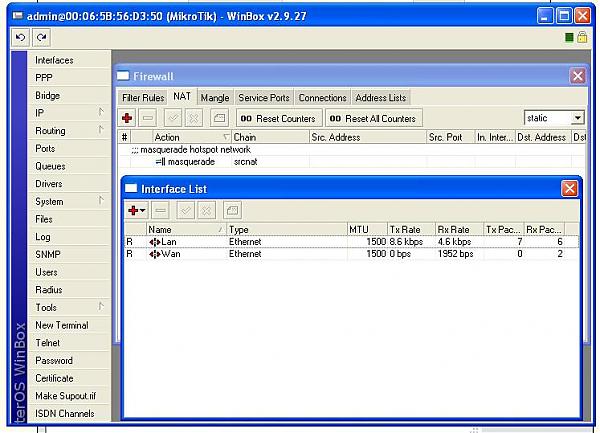The width and height of the screenshot is (600, 433).
Task: Open the static filter dropdown in Firewall
Action: pyautogui.click(x=578, y=118)
